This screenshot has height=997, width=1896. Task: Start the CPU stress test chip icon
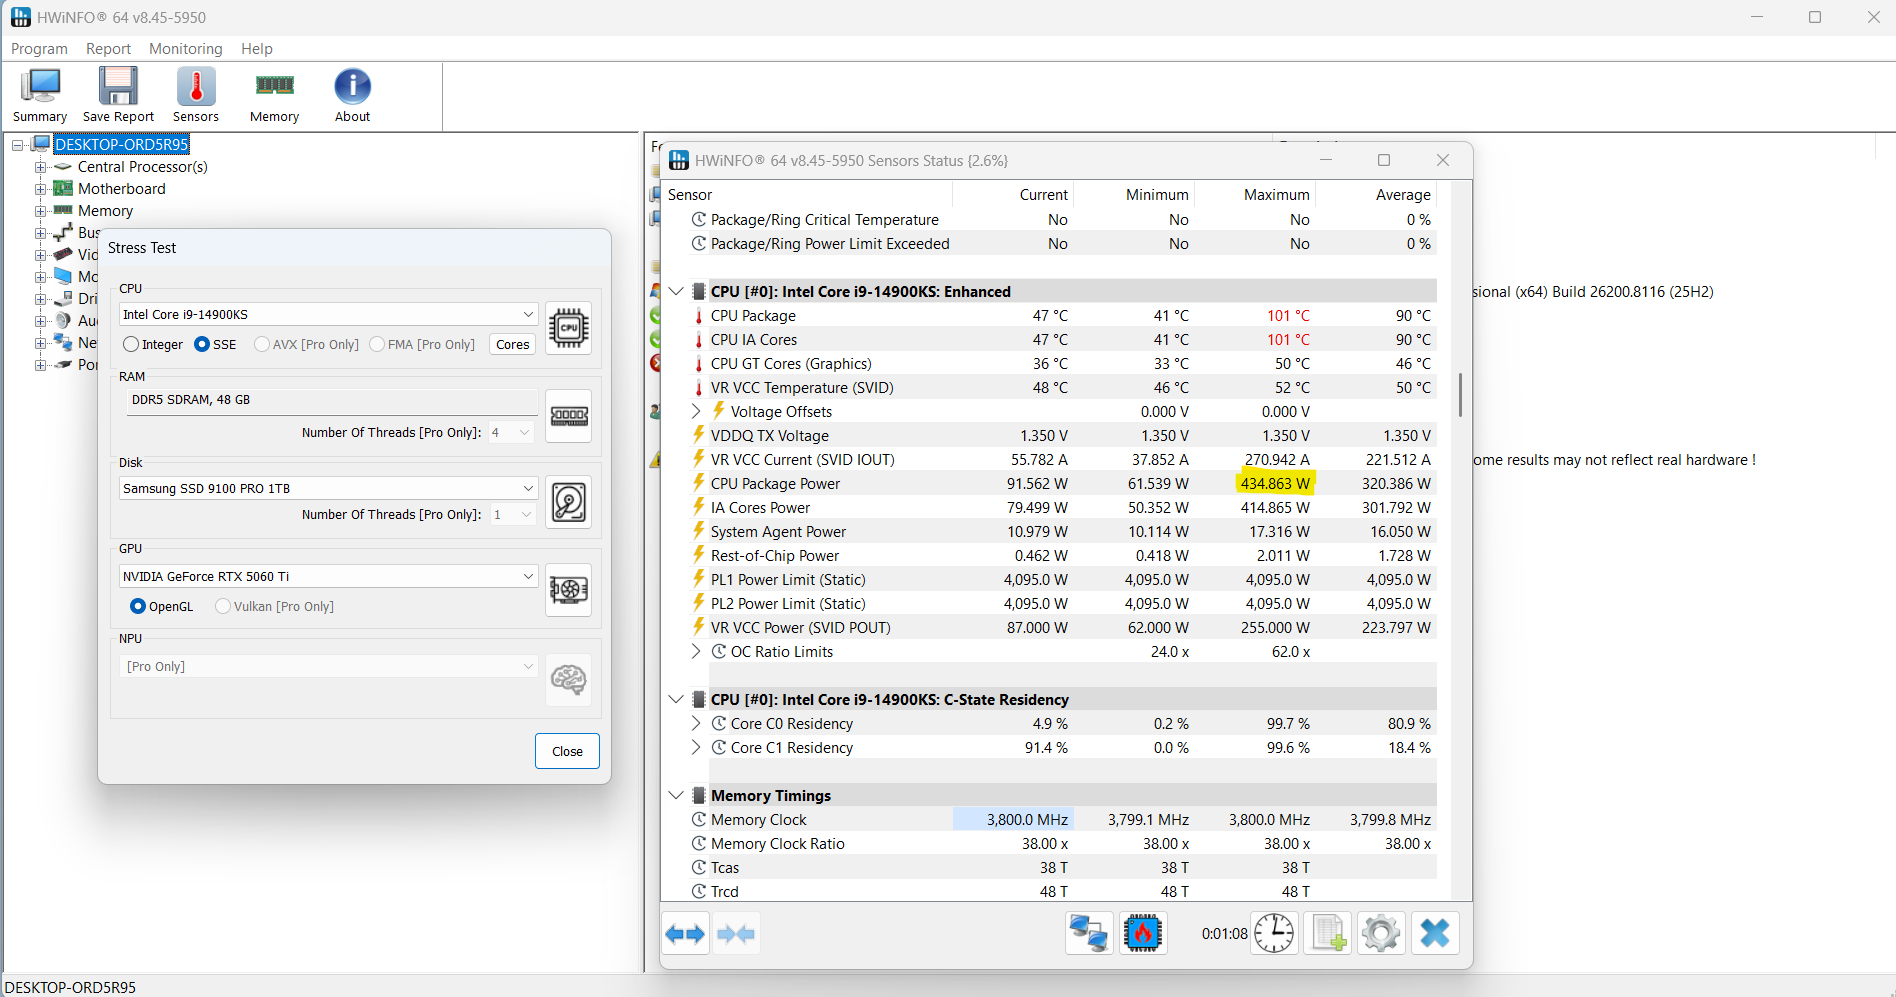click(569, 328)
